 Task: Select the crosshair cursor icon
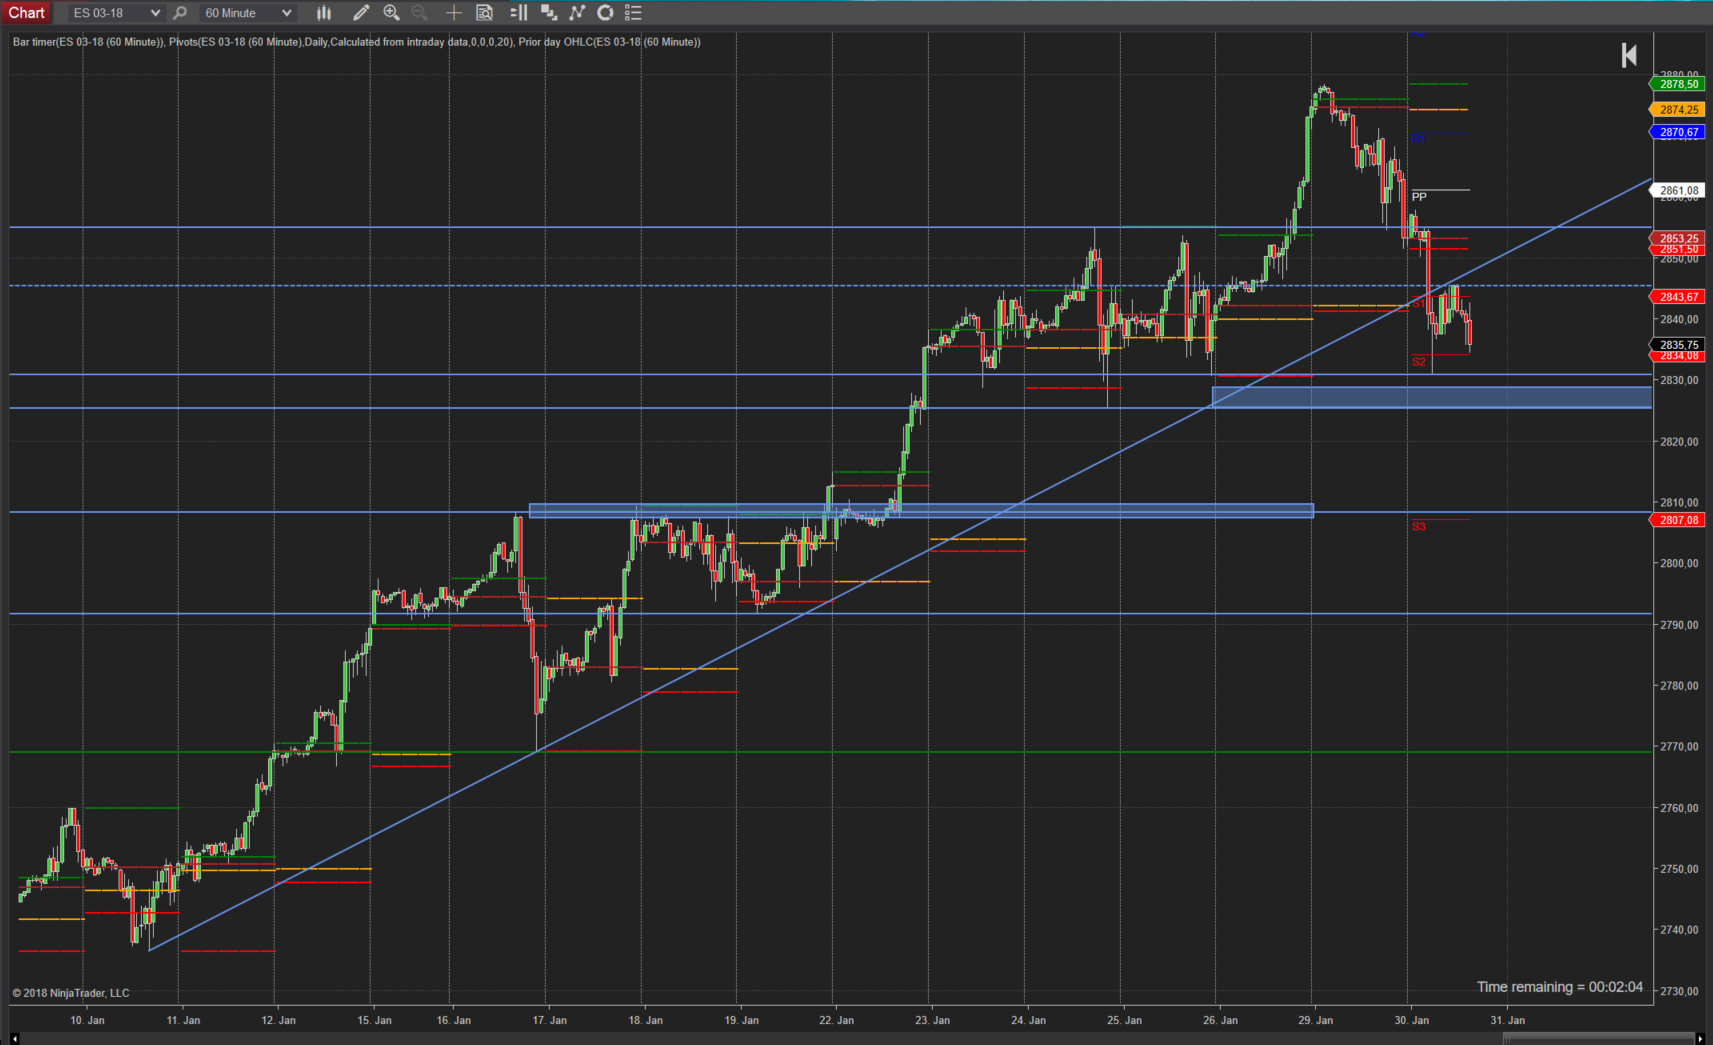[454, 13]
